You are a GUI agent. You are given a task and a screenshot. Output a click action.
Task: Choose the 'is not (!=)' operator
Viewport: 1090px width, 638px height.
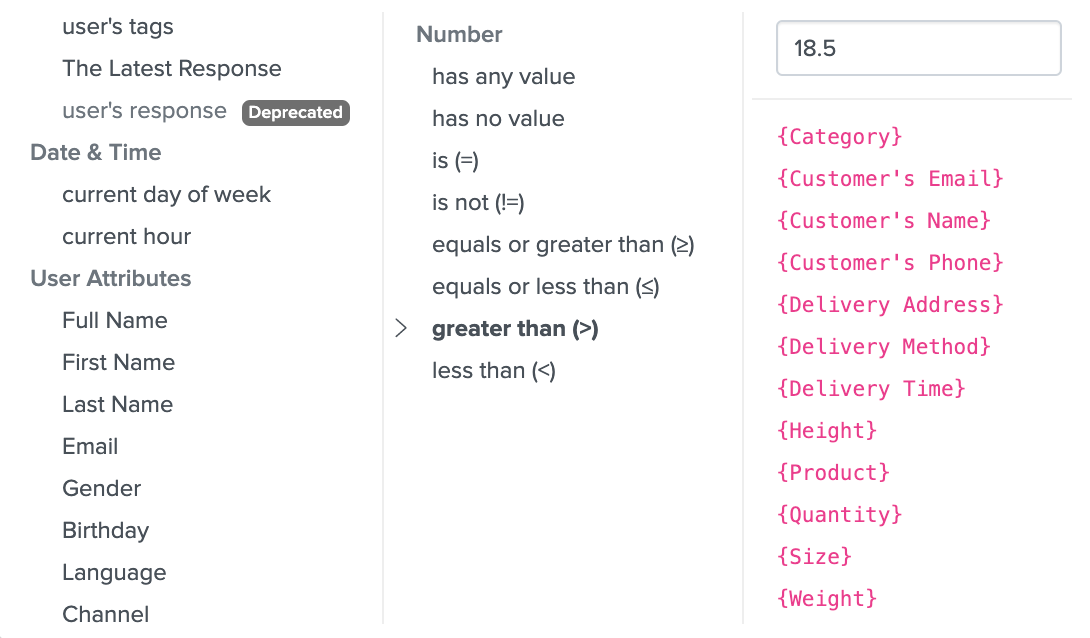coord(478,203)
